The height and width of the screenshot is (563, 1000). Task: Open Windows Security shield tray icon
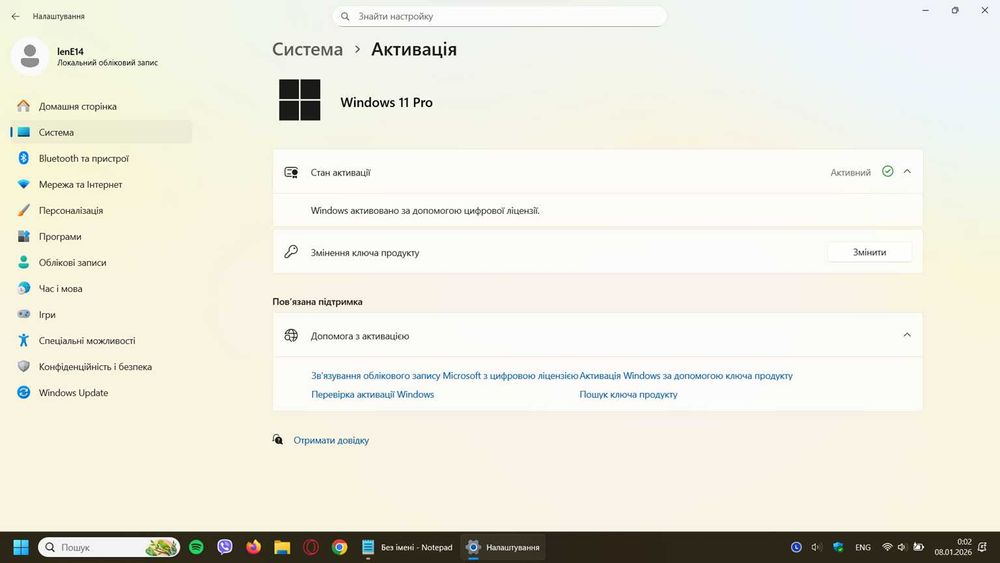[838, 547]
